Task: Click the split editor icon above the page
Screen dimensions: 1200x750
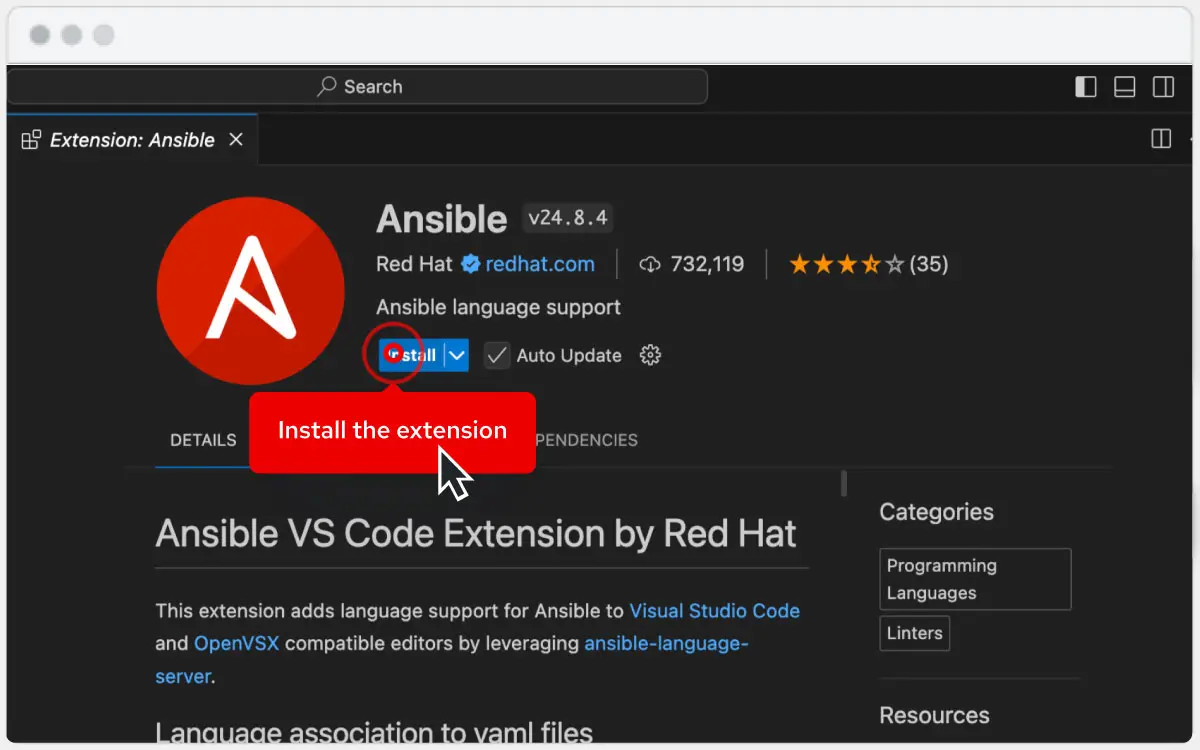Action: pyautogui.click(x=1160, y=139)
